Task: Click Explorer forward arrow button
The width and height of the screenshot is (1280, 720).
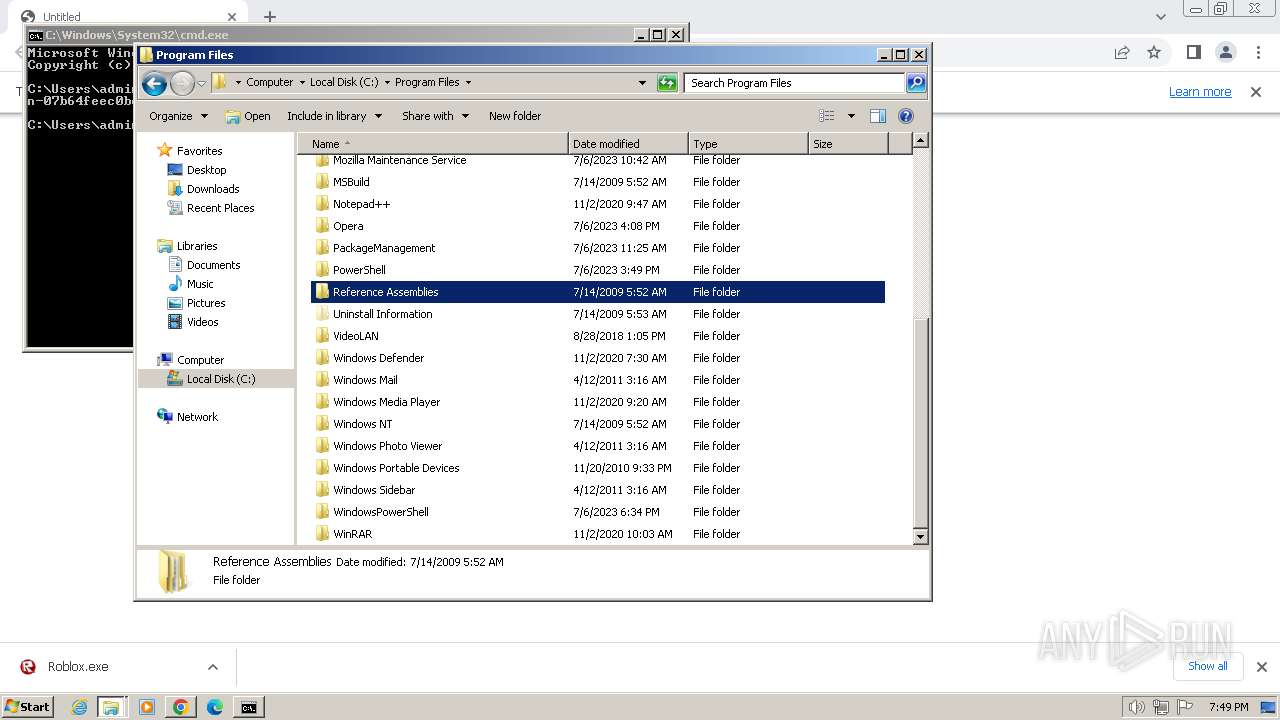Action: click(182, 83)
